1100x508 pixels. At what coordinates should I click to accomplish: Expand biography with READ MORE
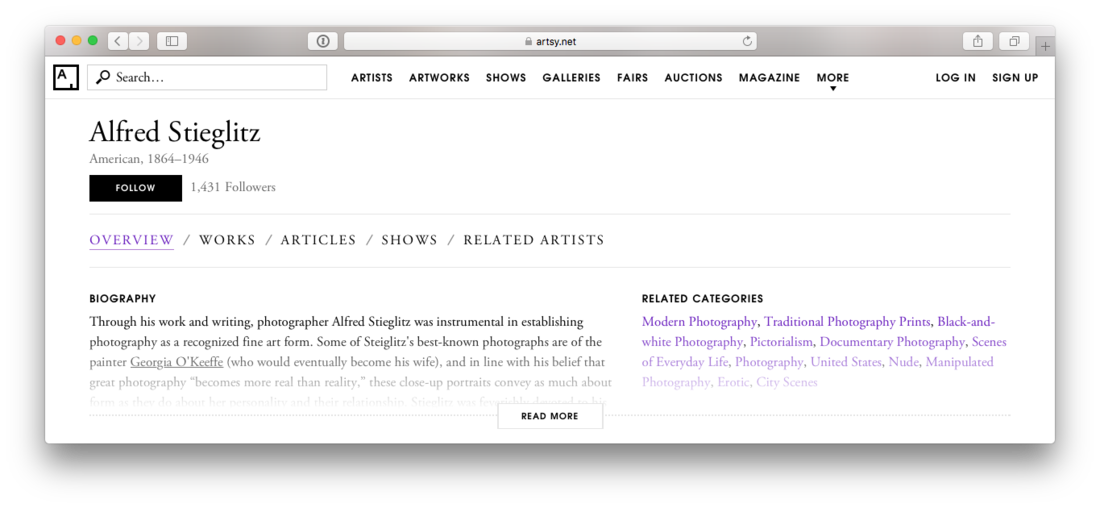[x=550, y=416]
